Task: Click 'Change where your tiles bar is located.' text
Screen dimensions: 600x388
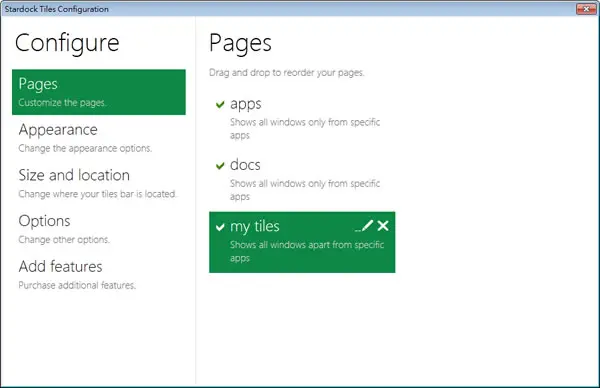Action: pyautogui.click(x=97, y=194)
